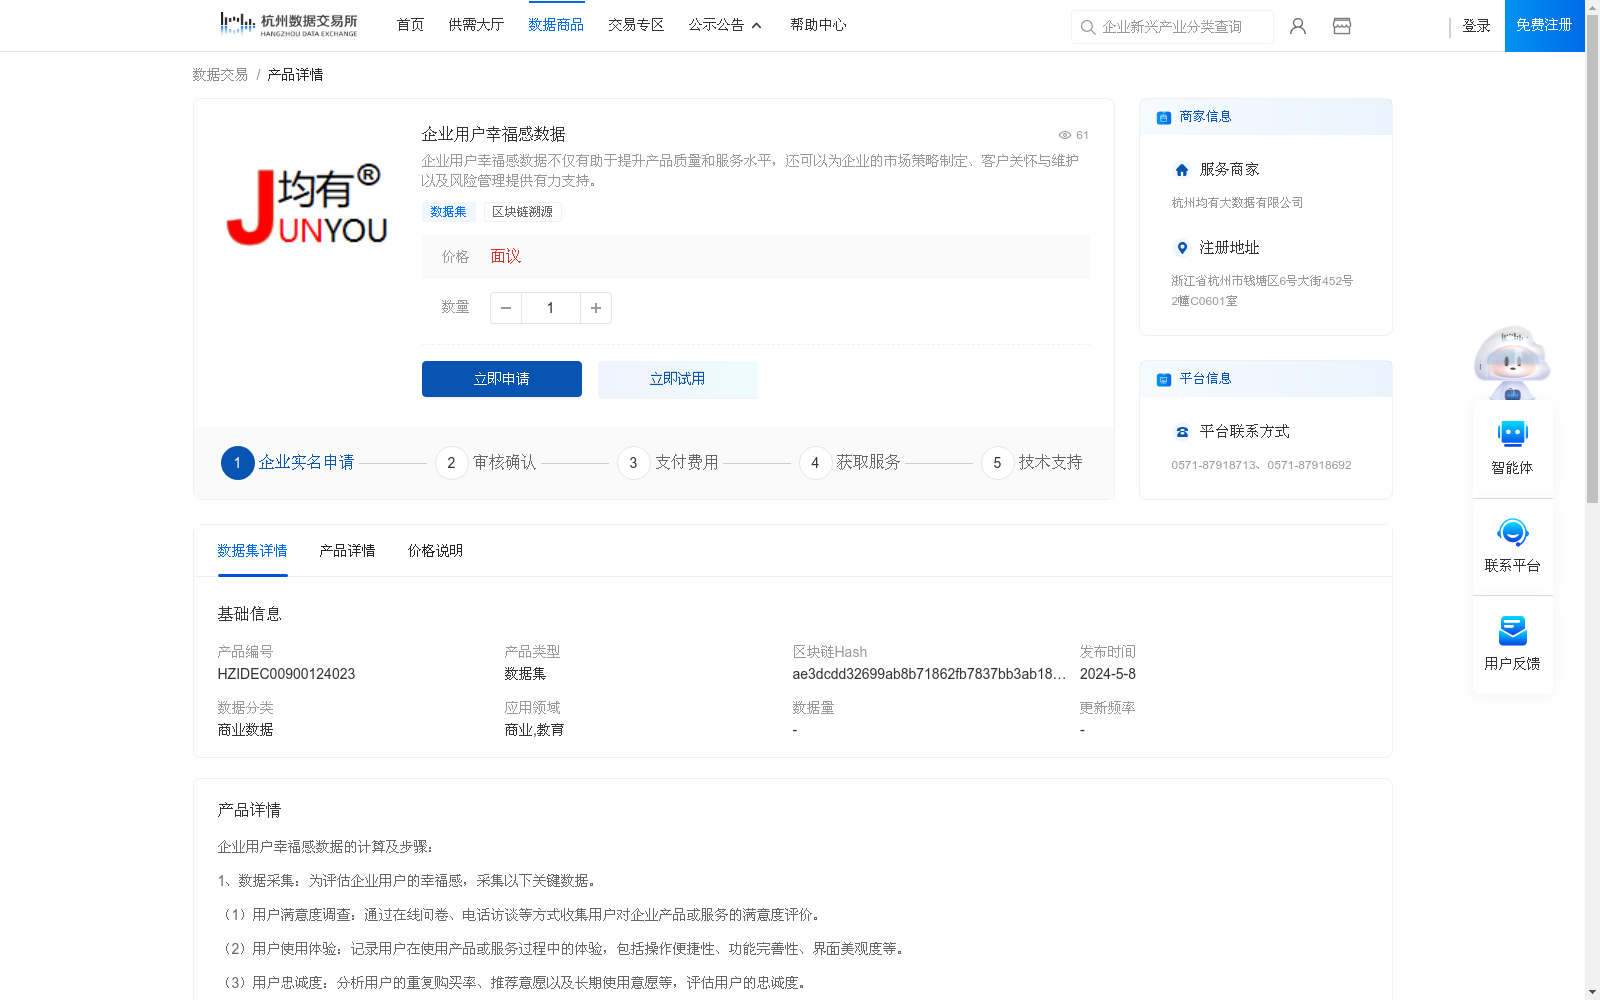Viewport: 1600px width, 1000px height.
Task: Focus the 企业新兴产业分类查询 search box
Action: pos(1172,27)
